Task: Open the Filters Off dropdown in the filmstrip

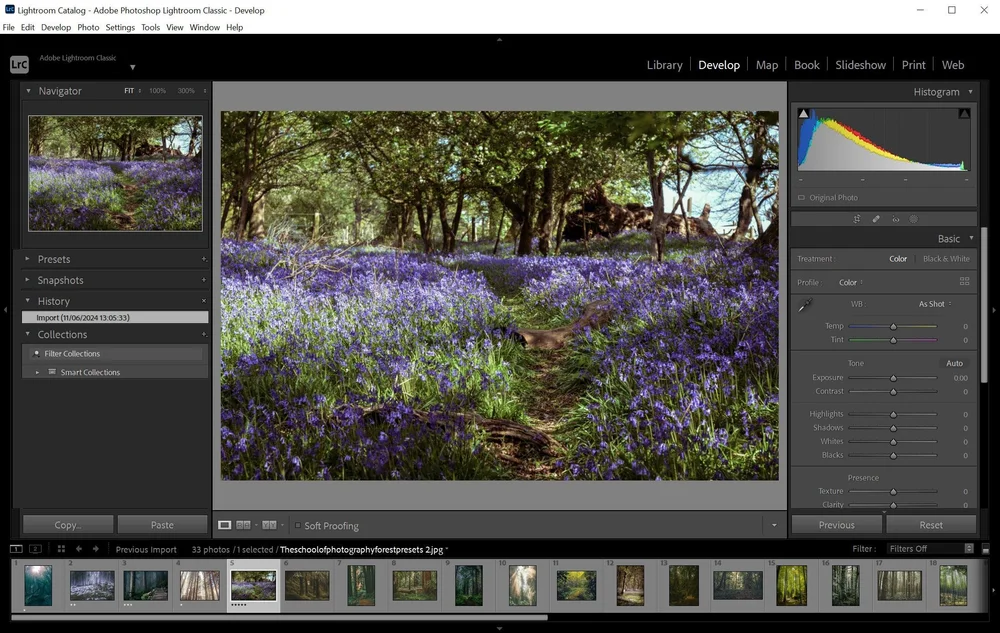Action: coord(931,548)
